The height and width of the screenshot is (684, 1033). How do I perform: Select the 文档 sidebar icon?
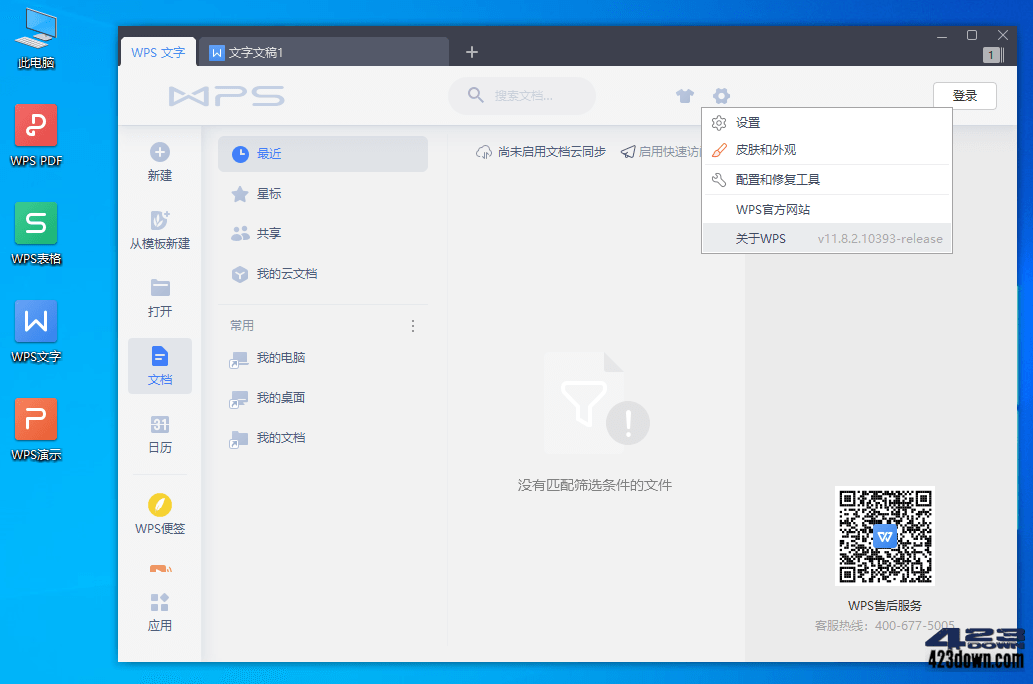(160, 366)
